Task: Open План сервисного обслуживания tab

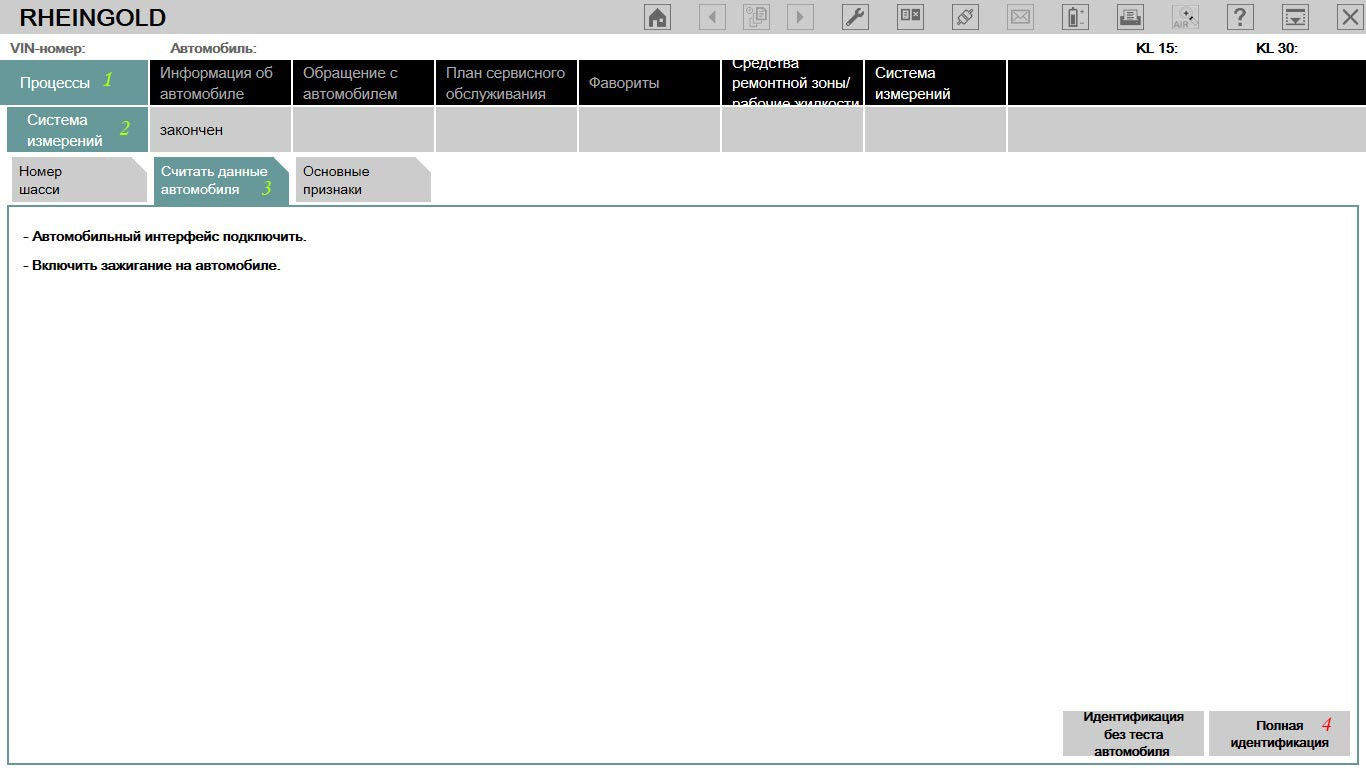Action: (x=506, y=82)
